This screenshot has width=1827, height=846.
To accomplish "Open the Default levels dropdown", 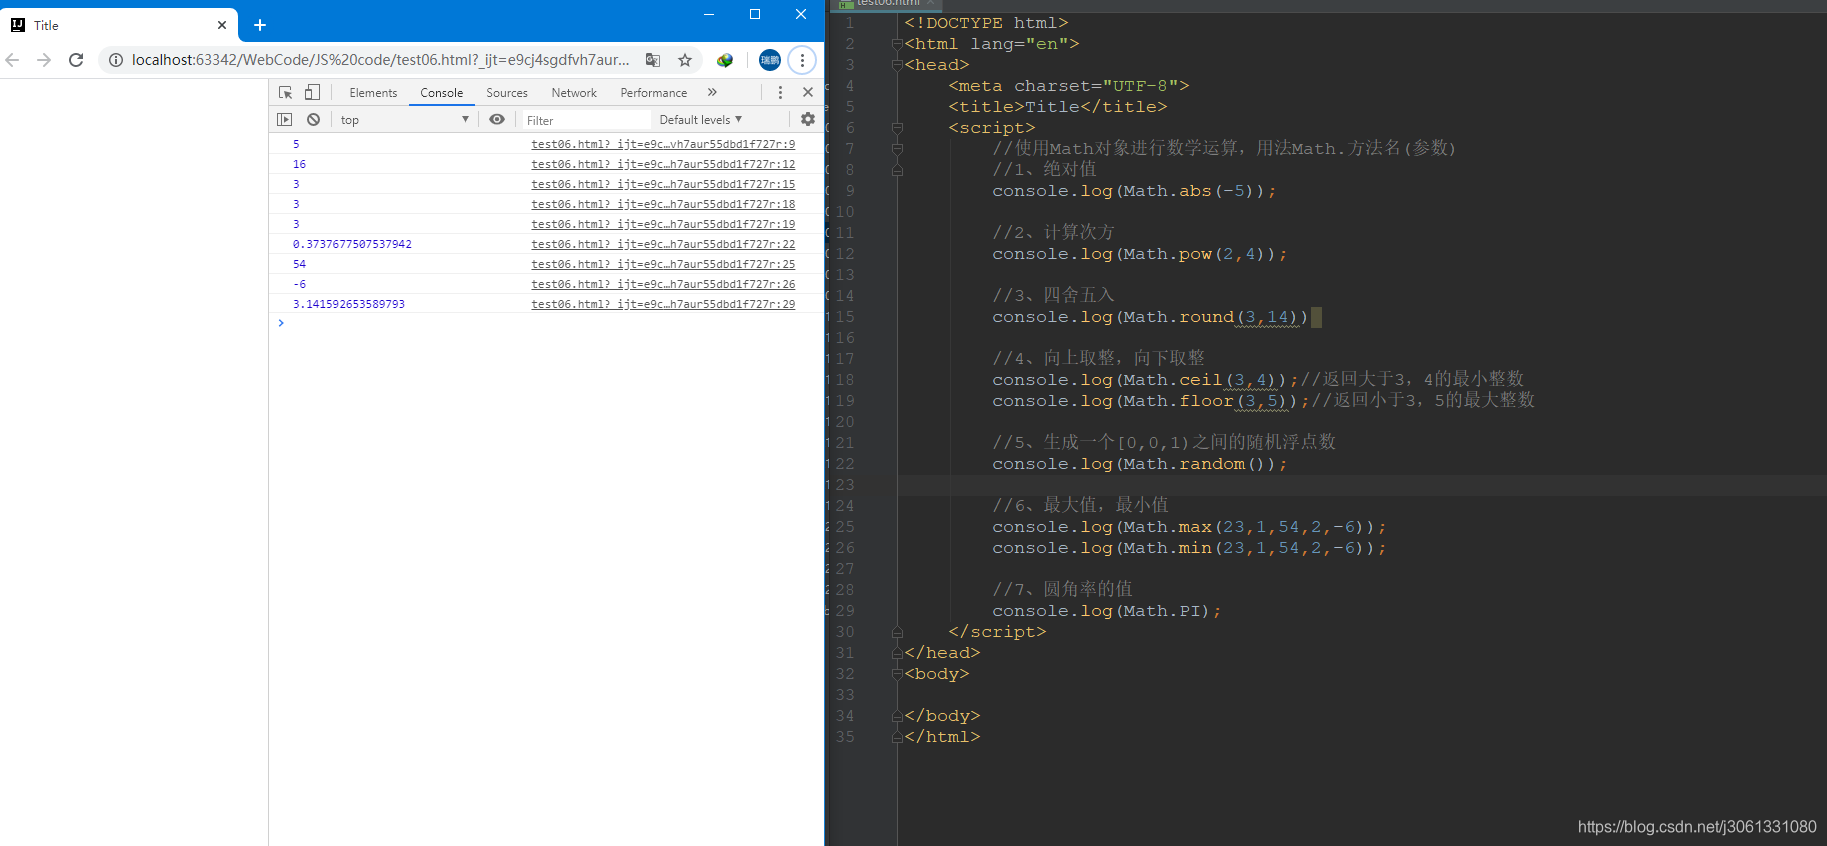I will [x=701, y=120].
